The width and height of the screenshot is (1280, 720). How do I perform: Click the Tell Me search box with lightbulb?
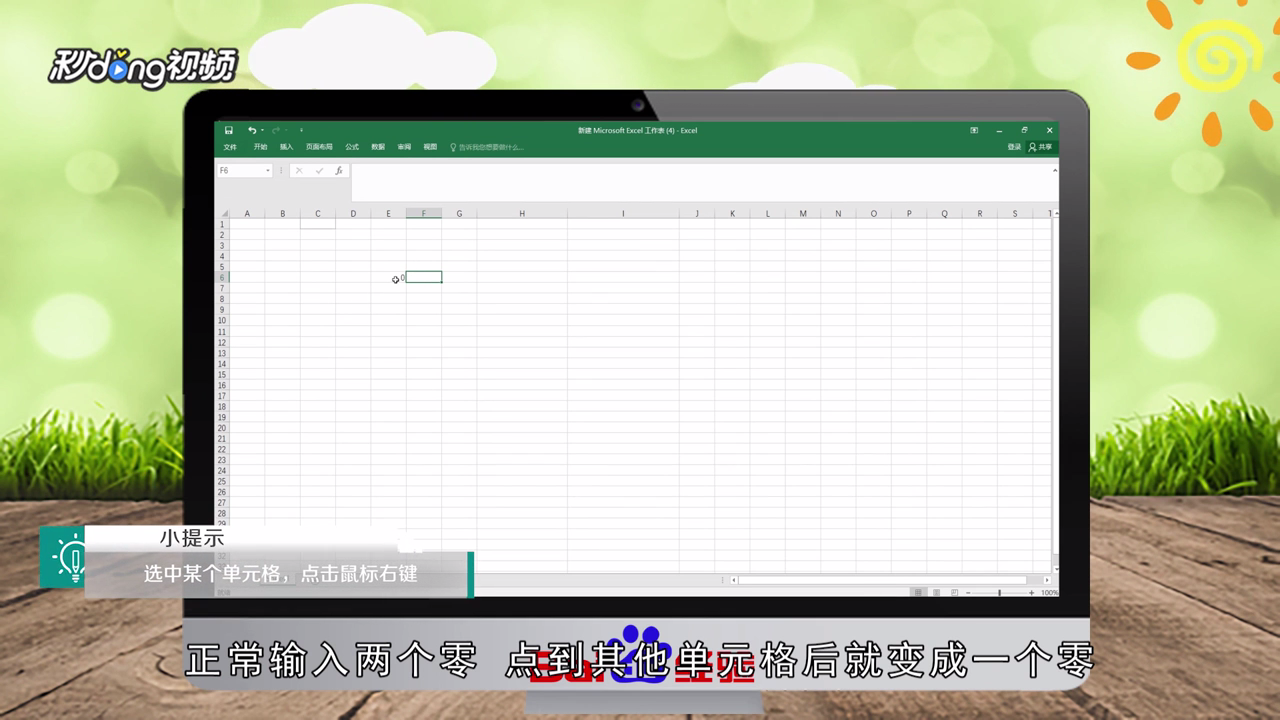pyautogui.click(x=487, y=147)
